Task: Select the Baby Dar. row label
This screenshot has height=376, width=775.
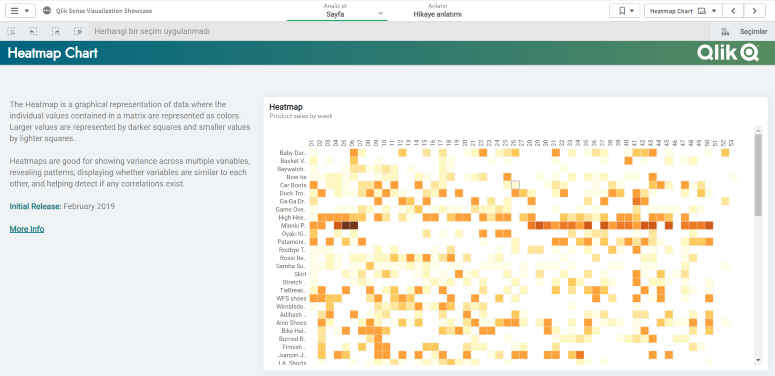Action: [293, 153]
